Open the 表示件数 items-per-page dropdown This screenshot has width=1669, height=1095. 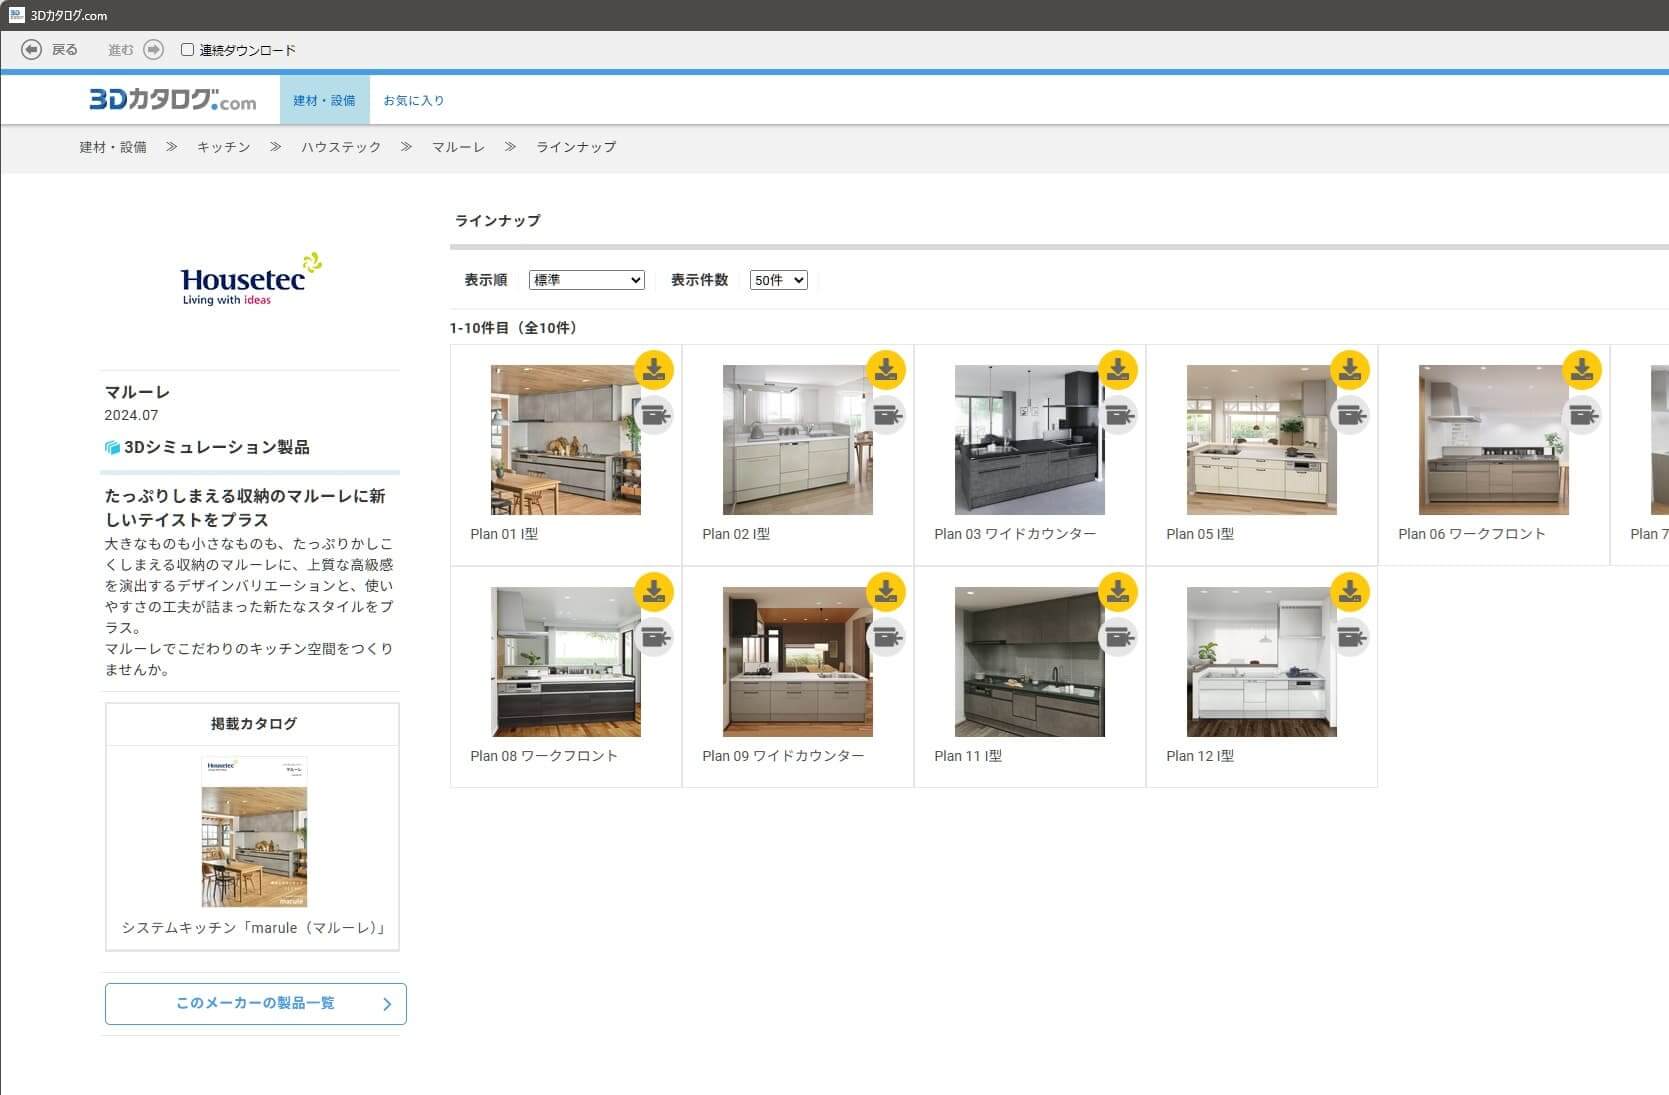coord(778,280)
